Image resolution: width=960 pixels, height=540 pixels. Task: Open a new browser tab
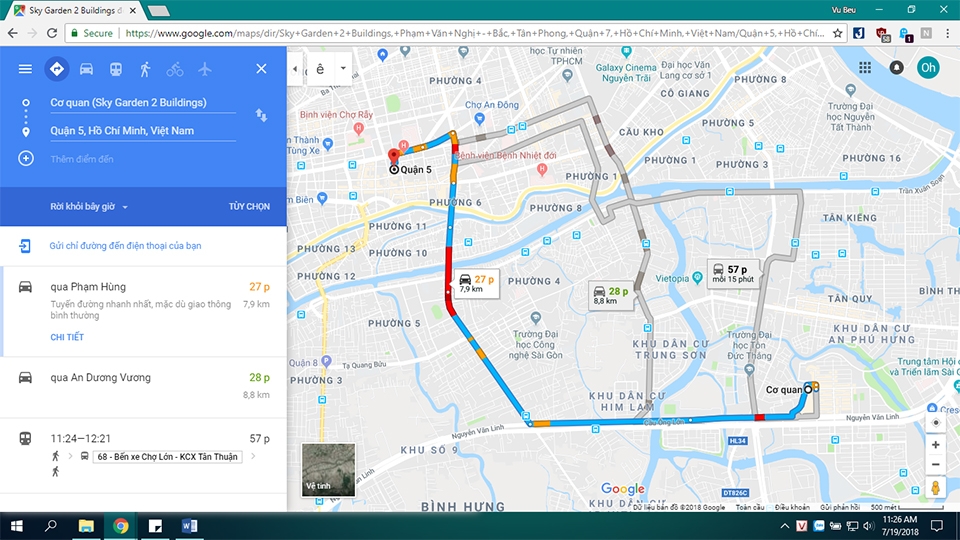click(158, 11)
